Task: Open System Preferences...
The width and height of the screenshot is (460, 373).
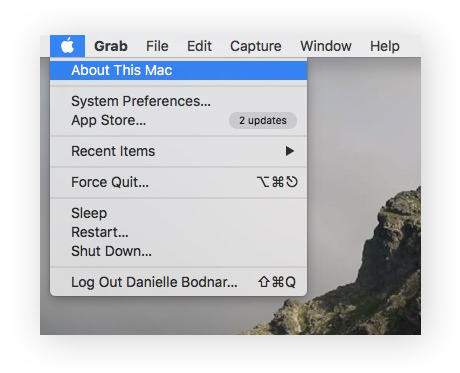Action: [x=178, y=101]
